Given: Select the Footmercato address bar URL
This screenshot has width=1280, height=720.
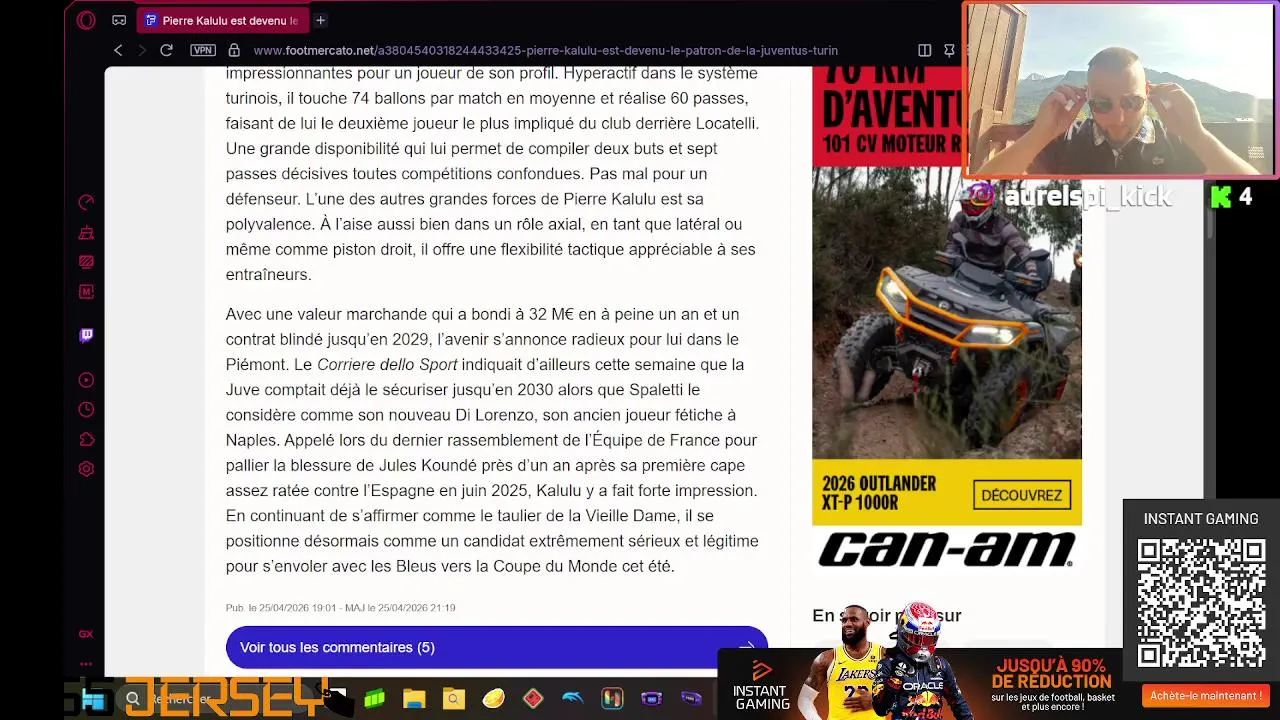Looking at the screenshot, I should pos(545,50).
